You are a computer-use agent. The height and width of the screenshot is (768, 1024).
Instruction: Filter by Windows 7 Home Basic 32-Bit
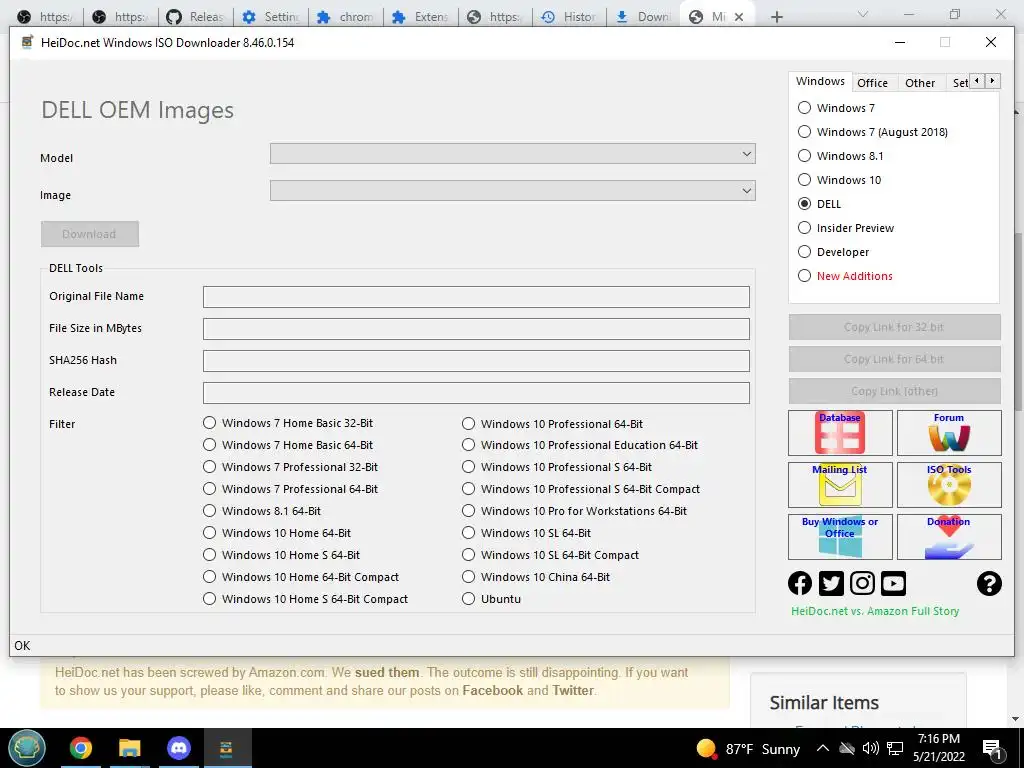point(209,423)
